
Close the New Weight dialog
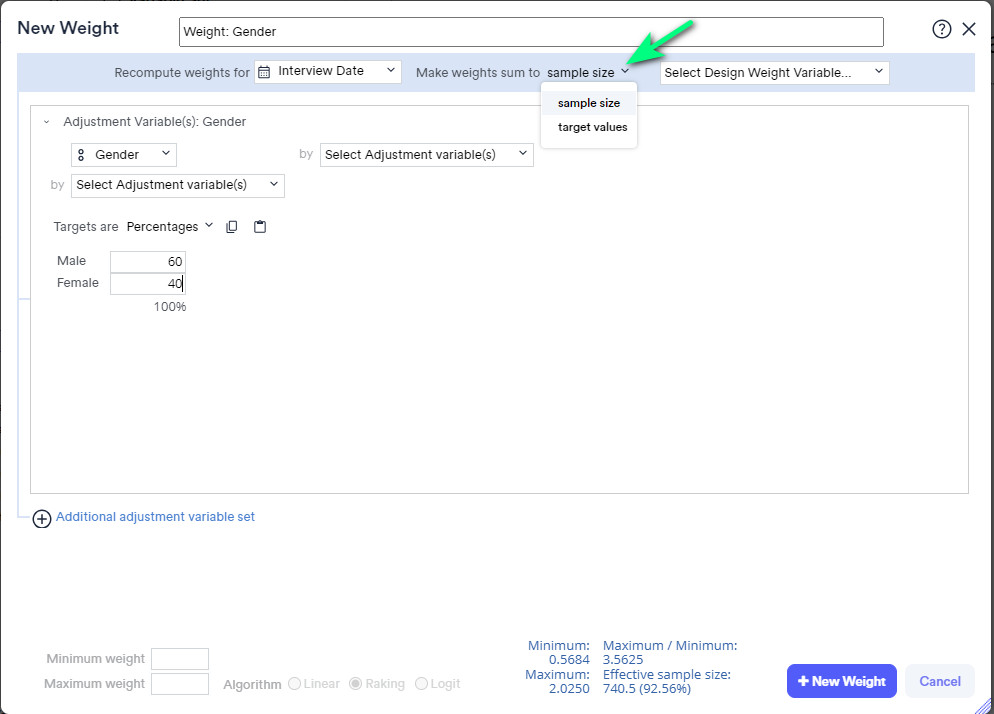pos(969,29)
